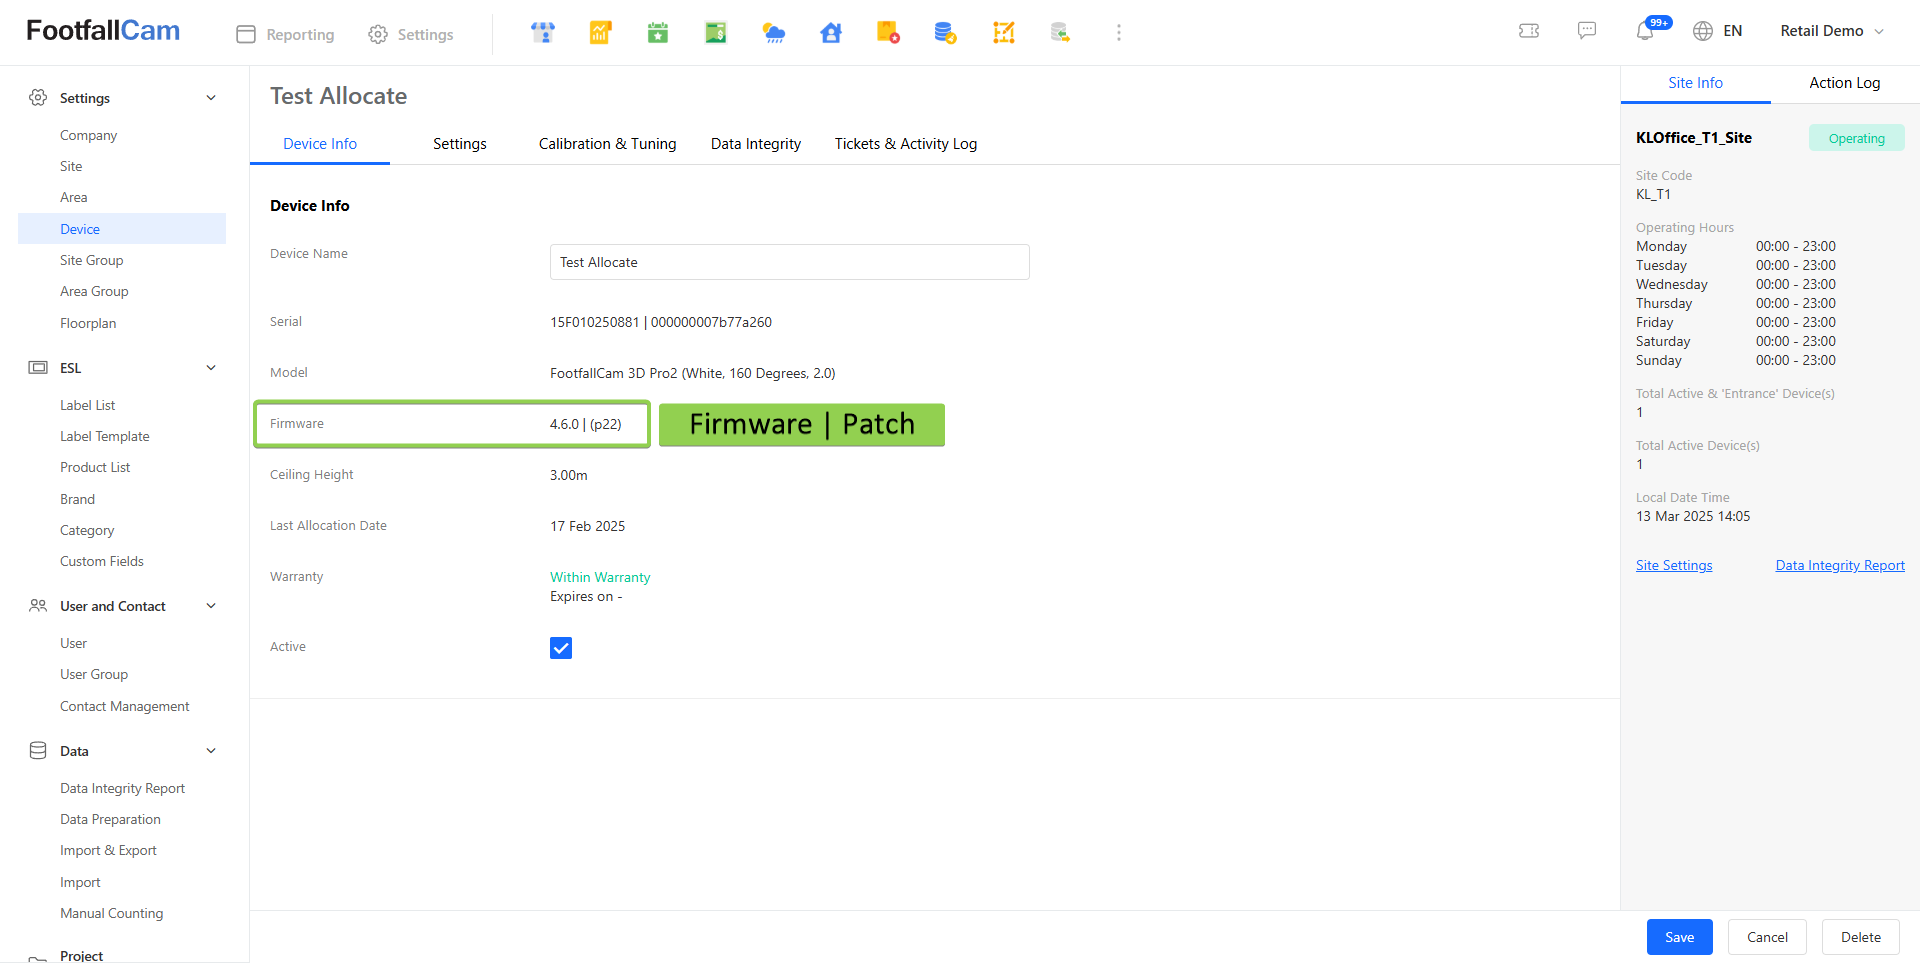Uncheck the Active checkbox
The image size is (1920, 963).
point(561,648)
